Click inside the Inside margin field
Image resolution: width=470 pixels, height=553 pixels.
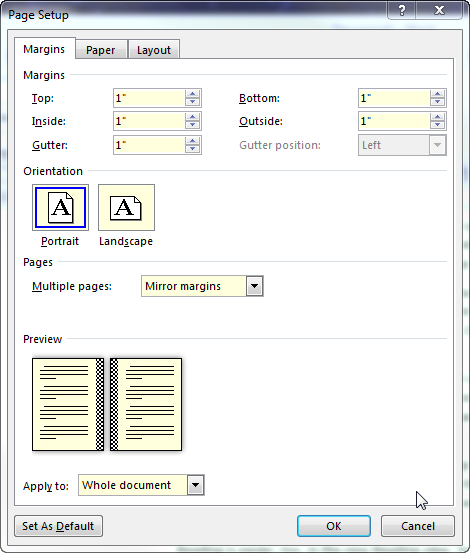tap(149, 121)
